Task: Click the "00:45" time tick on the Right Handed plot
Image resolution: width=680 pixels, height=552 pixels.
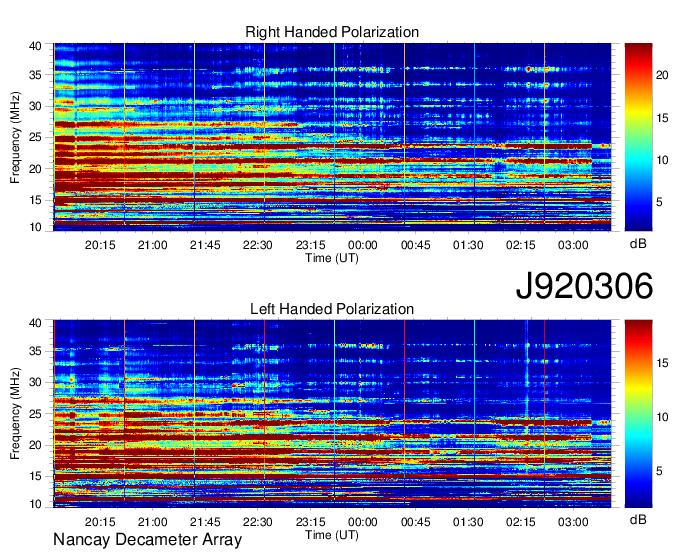Action: (x=415, y=245)
